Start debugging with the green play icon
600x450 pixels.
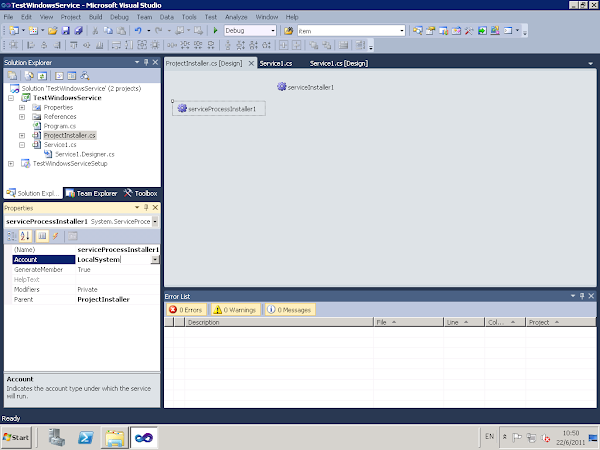[x=215, y=31]
